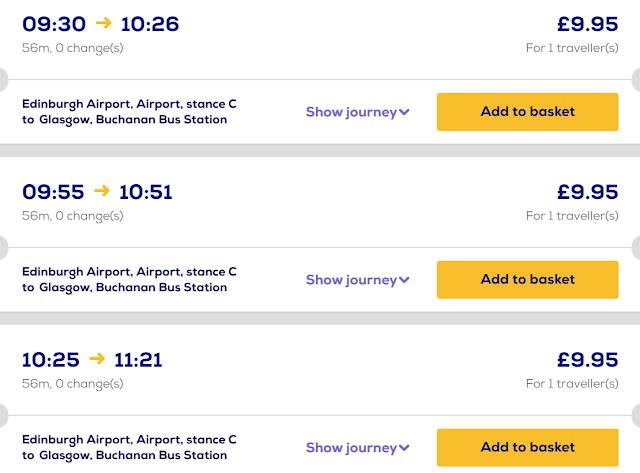The image size is (640, 473).
Task: Select the 10:51 arrival time
Action: 146,191
